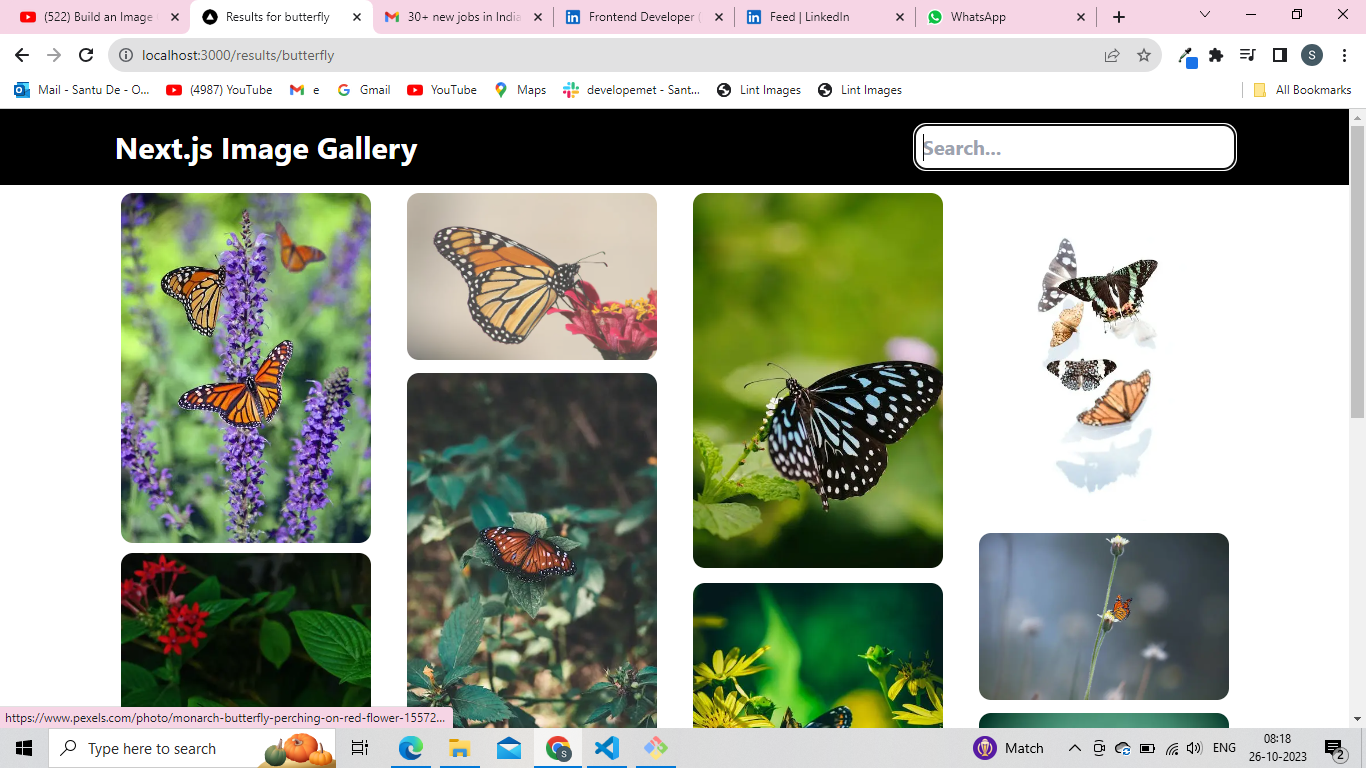Expand hidden icons in system tray
Screen dimensions: 1366x768
pyautogui.click(x=1074, y=747)
